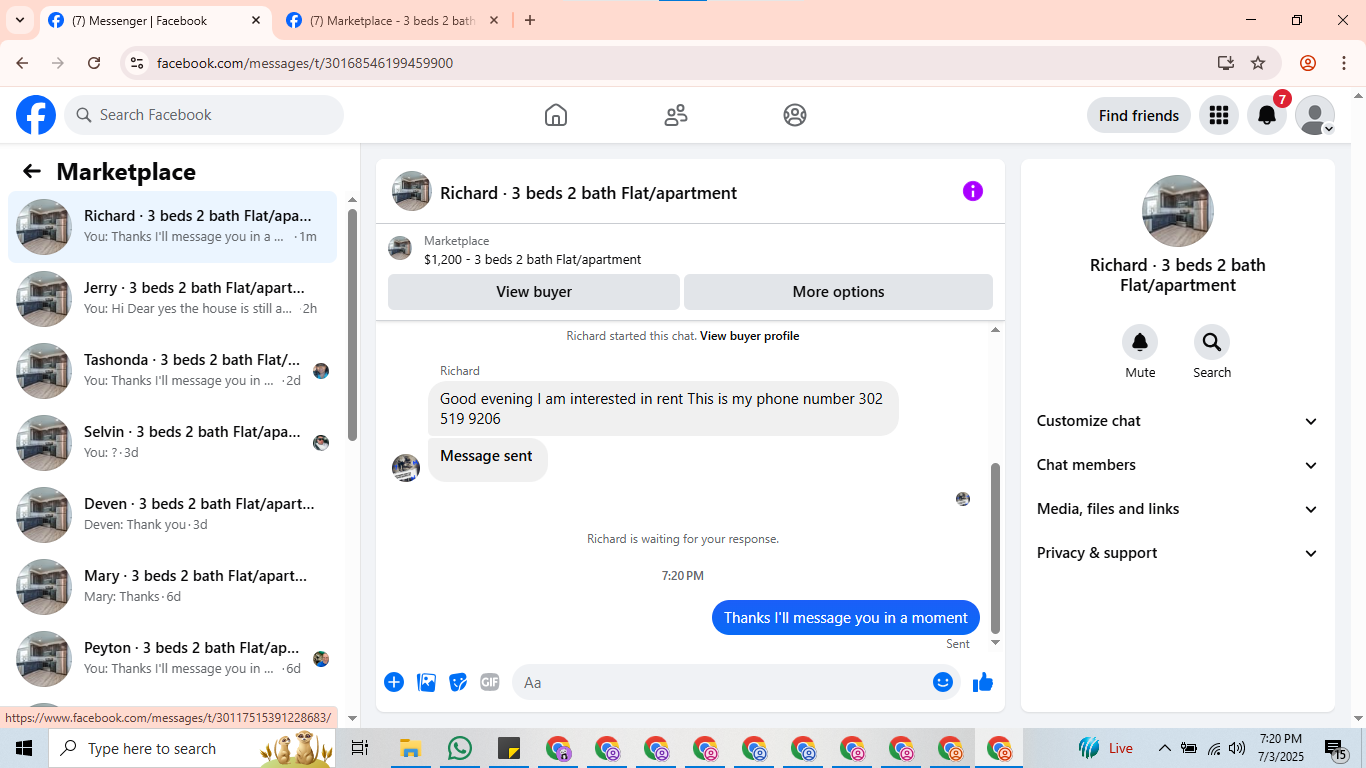Open the Friends icon in top navigation

tap(676, 115)
